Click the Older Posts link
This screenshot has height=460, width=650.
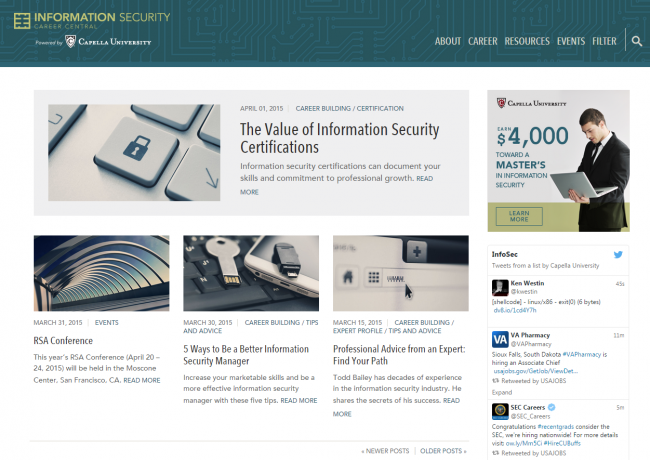[x=442, y=451]
